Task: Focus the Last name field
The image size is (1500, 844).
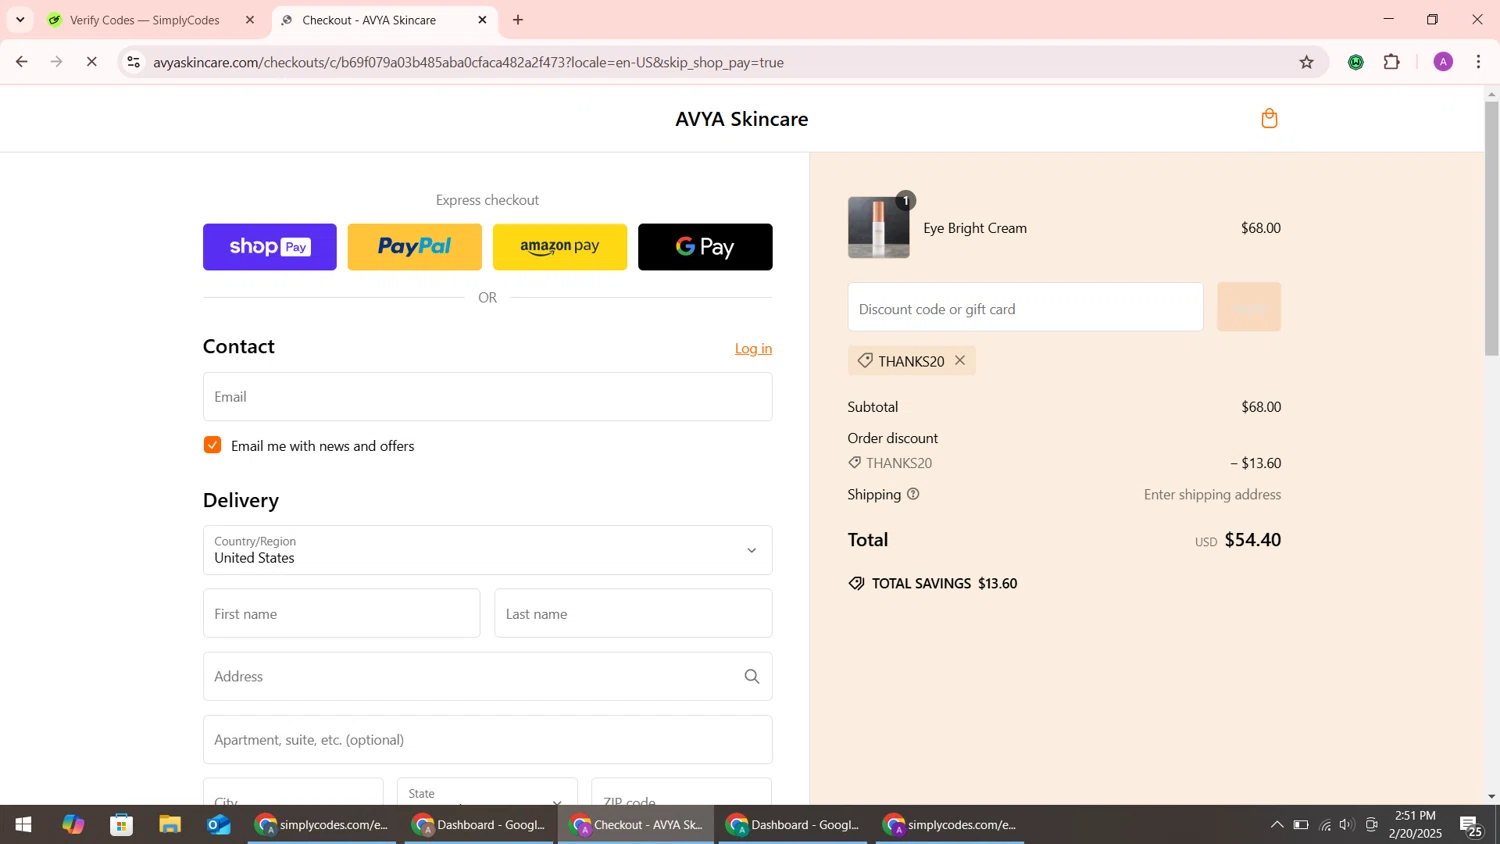Action: point(633,614)
